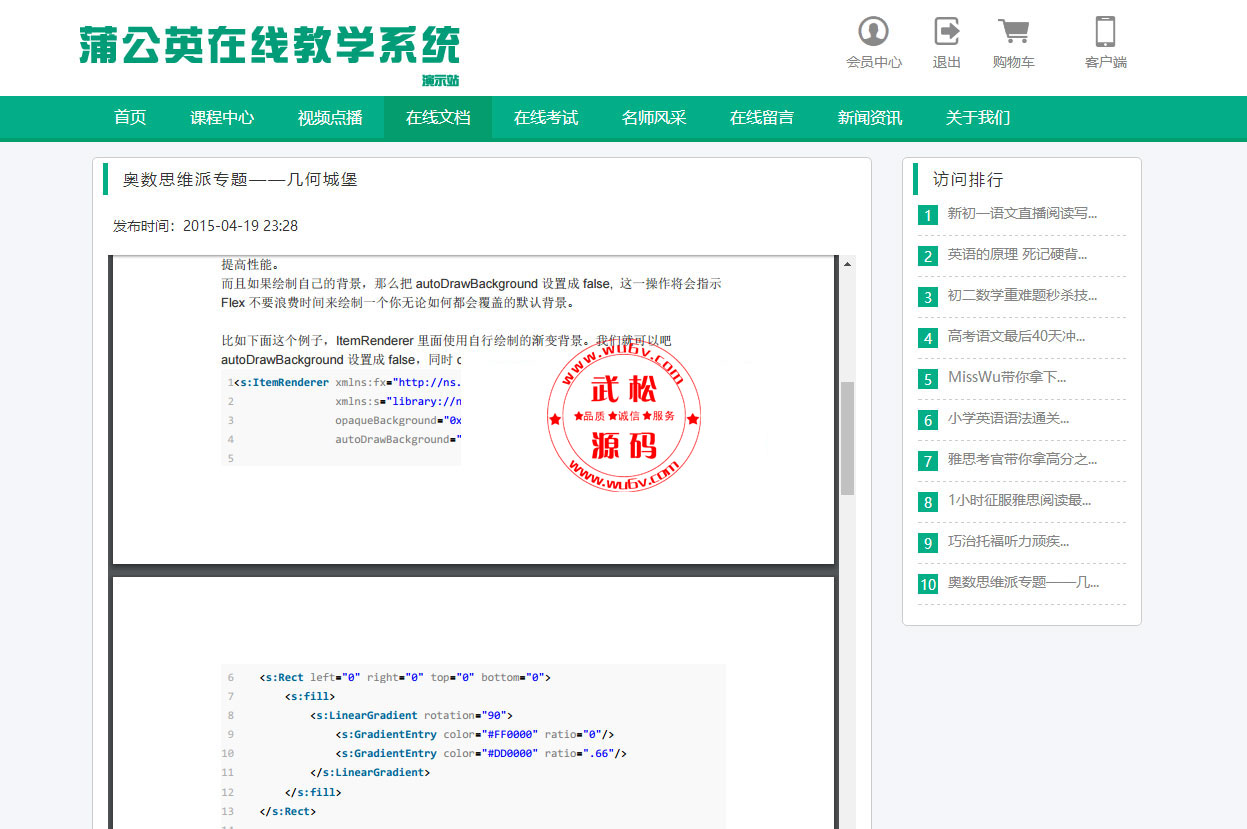Open the shopping cart icon
This screenshot has width=1247, height=829.
pyautogui.click(x=1013, y=31)
